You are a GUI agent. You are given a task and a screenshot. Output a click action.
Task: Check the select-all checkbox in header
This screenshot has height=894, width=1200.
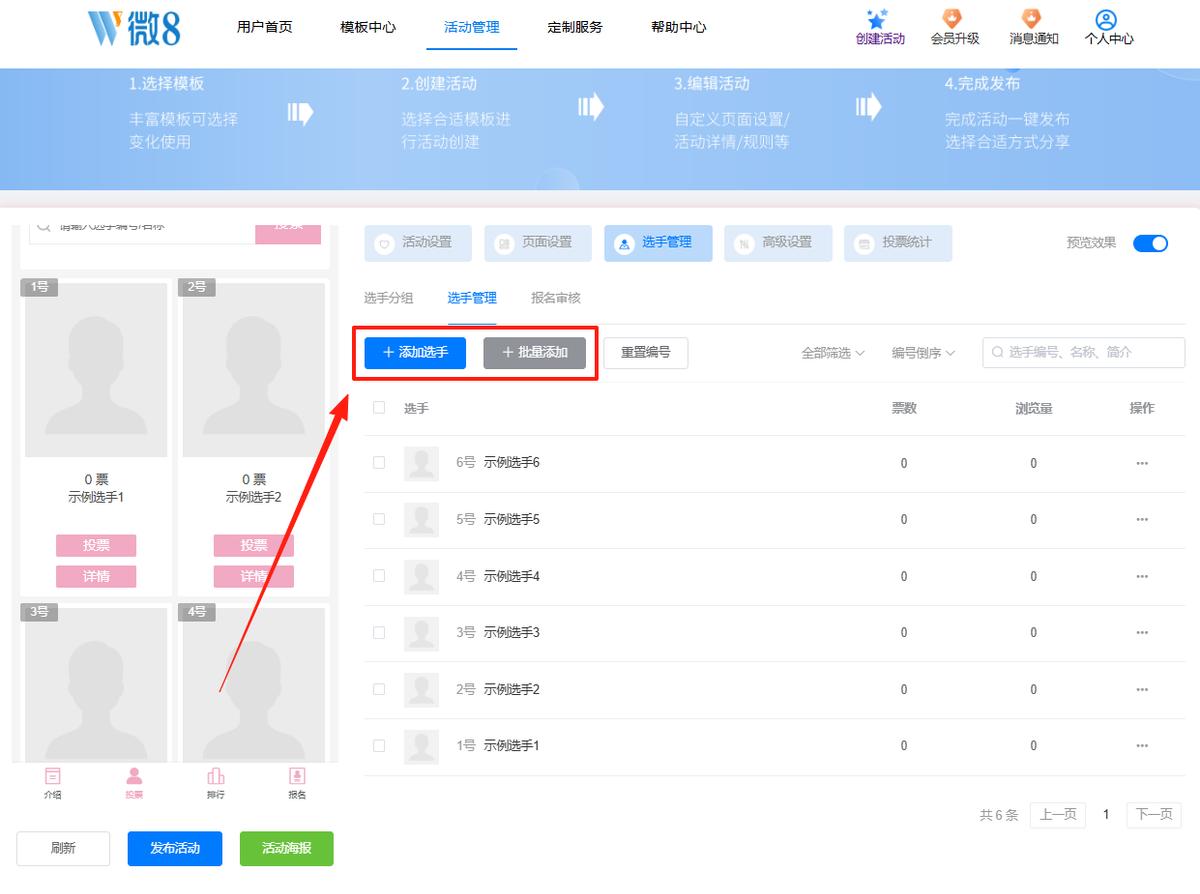coord(379,408)
